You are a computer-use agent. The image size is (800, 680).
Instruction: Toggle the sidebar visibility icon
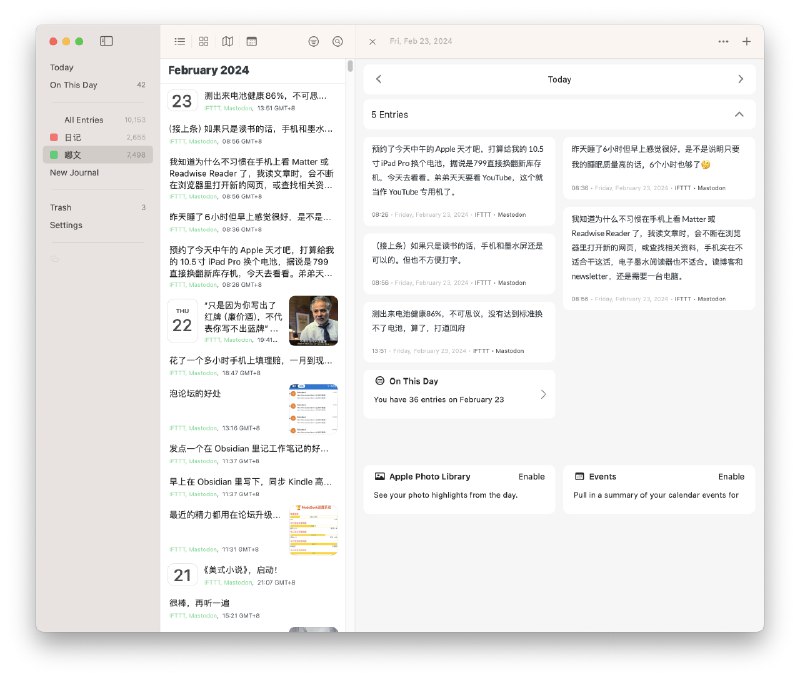(x=106, y=41)
